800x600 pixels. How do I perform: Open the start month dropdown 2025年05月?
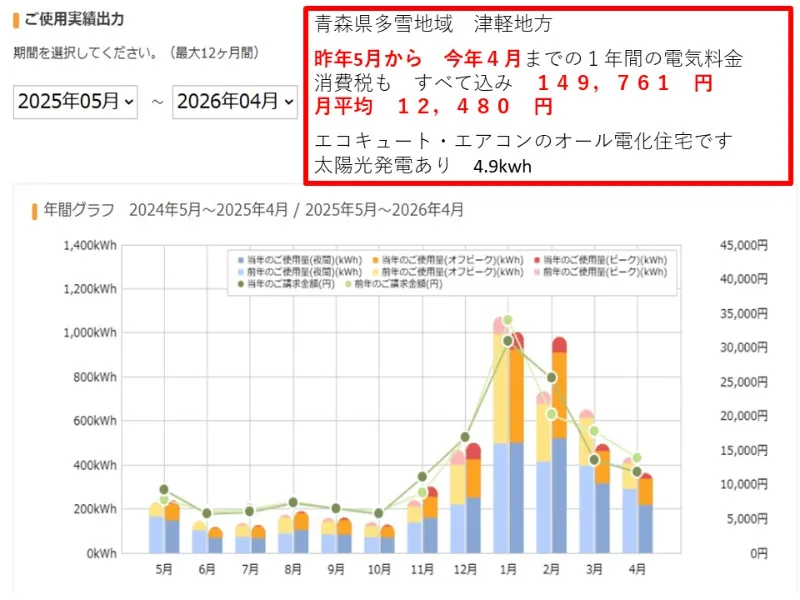tap(75, 101)
